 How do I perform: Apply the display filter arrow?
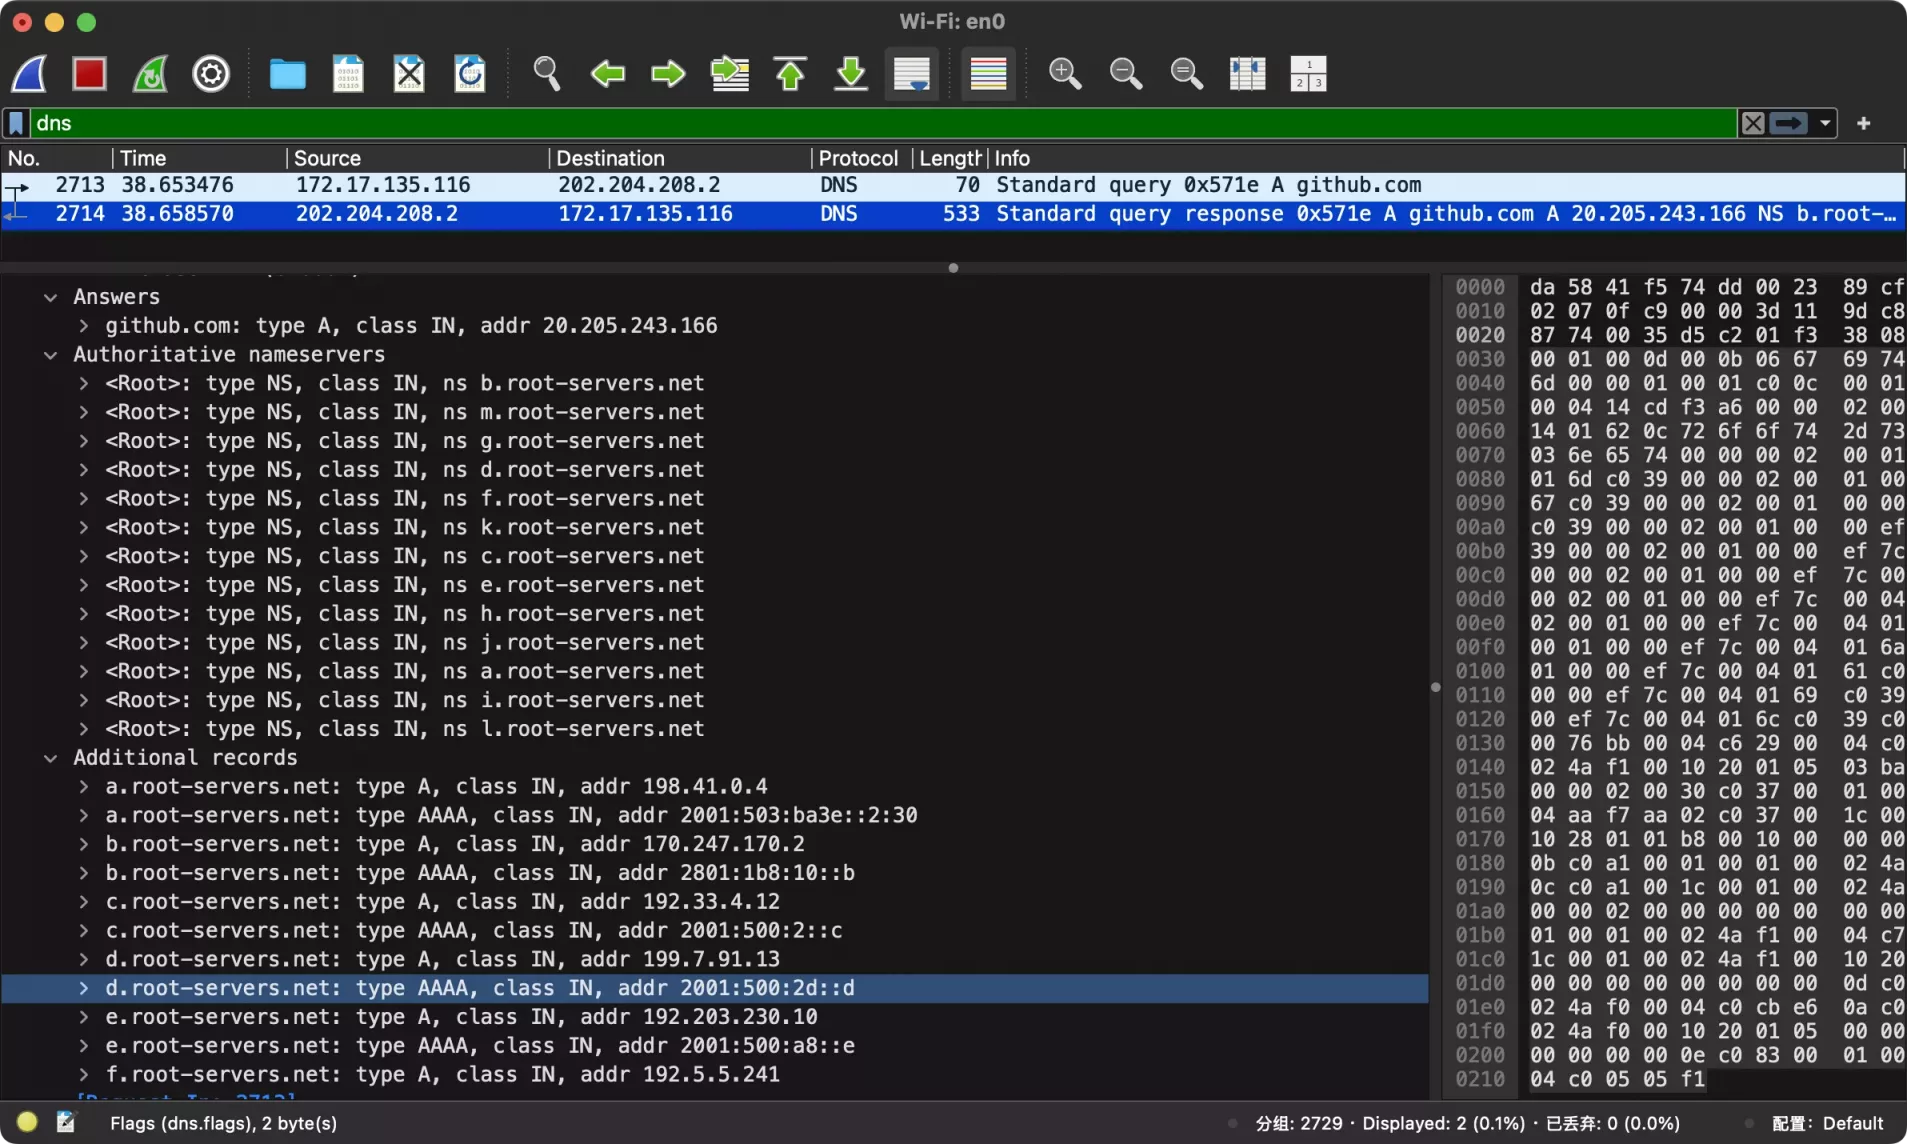pyautogui.click(x=1788, y=123)
